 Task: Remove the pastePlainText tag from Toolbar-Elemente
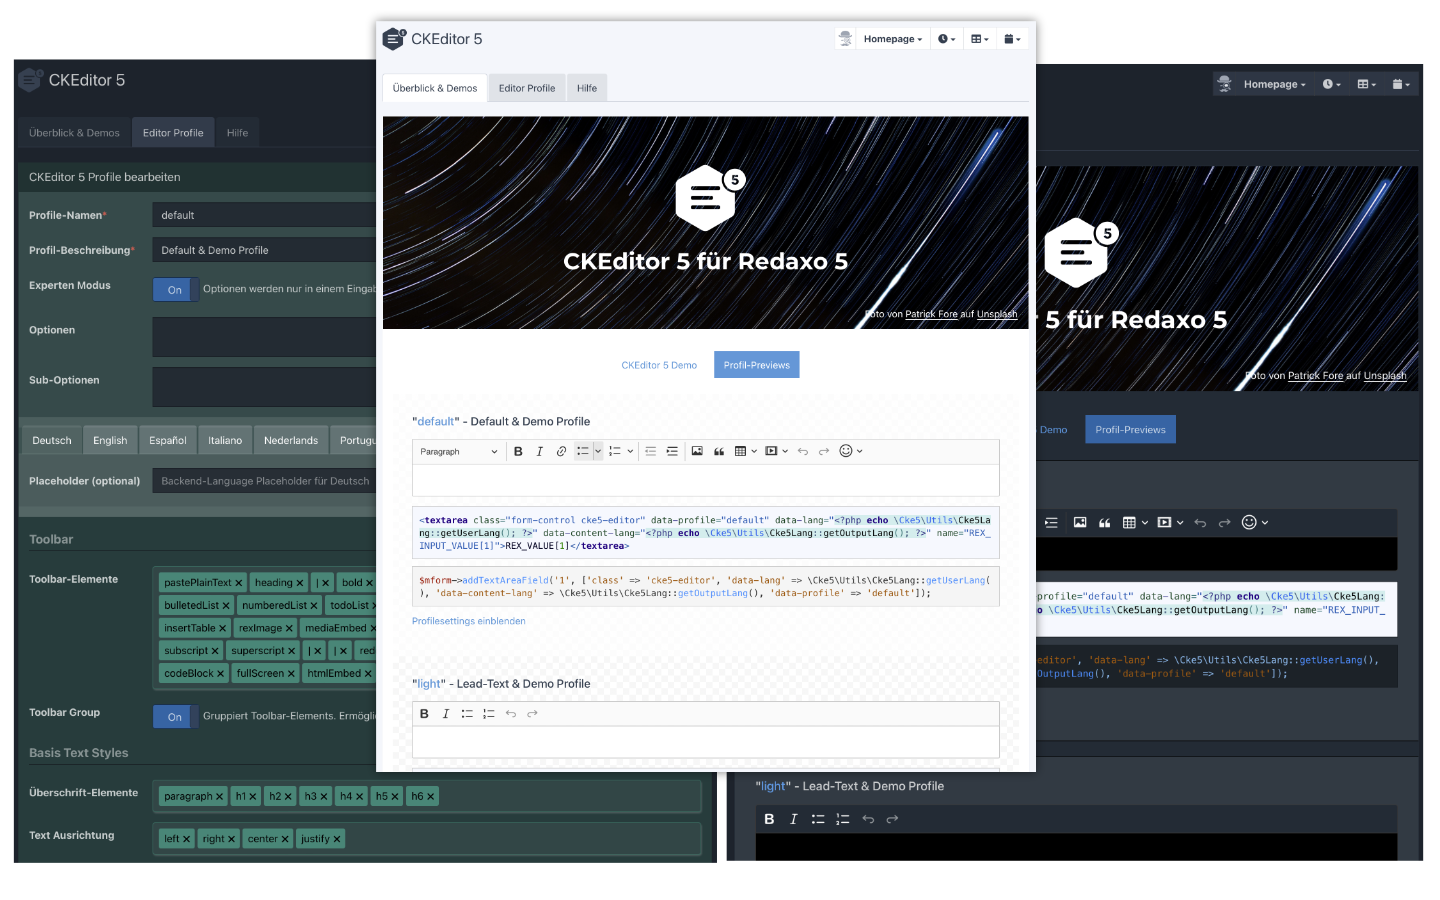tap(239, 583)
